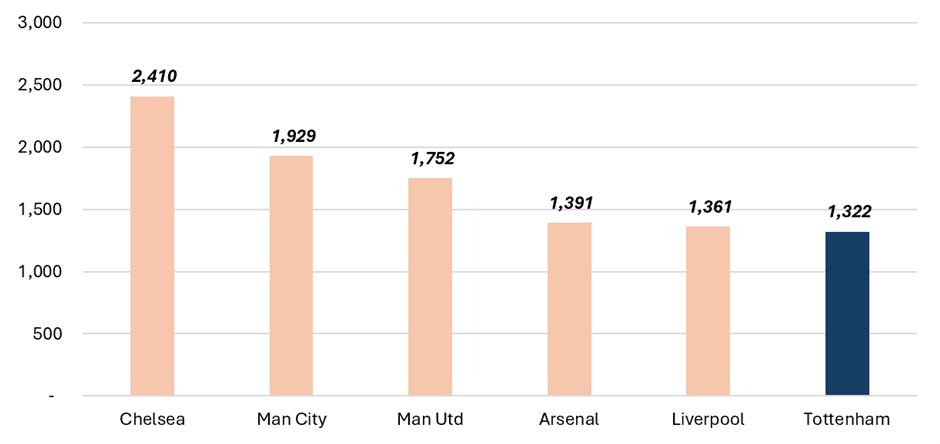Click the Chelsea axis label
940x444 pixels.
152,419
